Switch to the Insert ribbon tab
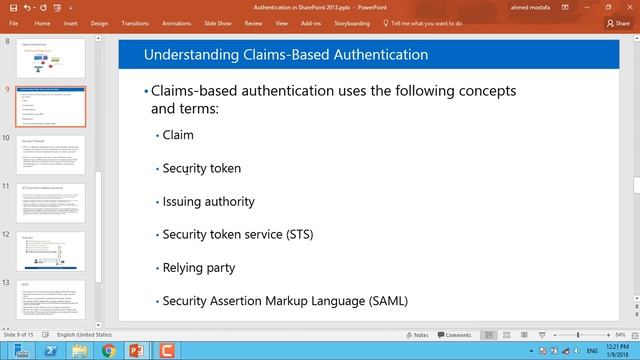The height and width of the screenshot is (360, 640). [x=70, y=23]
